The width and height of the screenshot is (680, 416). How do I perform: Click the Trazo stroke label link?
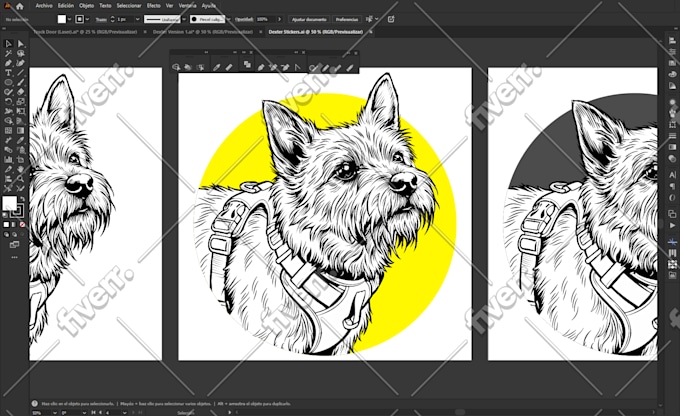(101, 20)
